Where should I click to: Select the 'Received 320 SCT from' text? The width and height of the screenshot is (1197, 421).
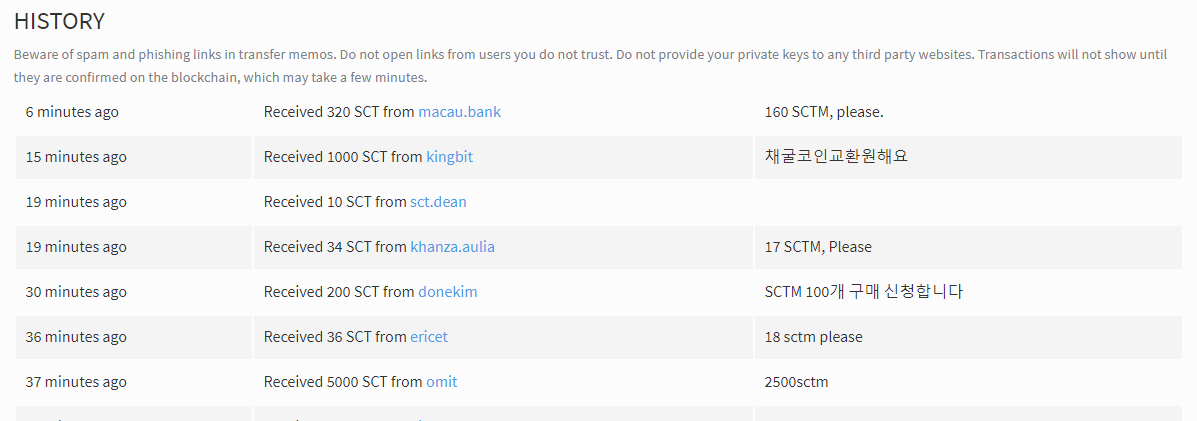(x=339, y=112)
